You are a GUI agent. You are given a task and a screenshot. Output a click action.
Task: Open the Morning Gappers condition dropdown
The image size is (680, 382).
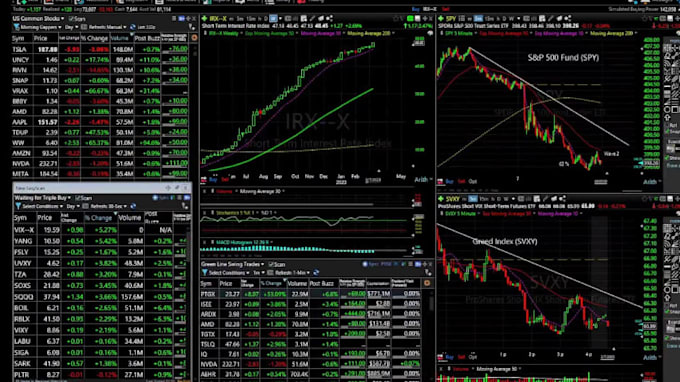coord(42,27)
